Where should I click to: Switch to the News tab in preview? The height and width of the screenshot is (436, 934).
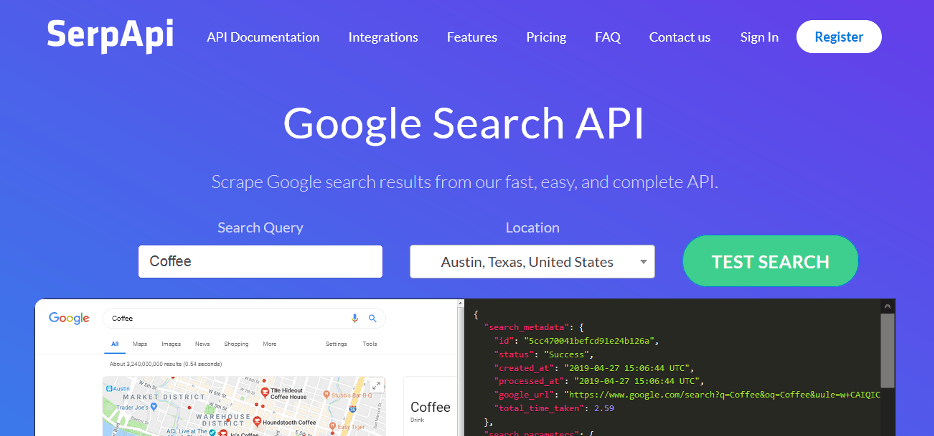(202, 344)
